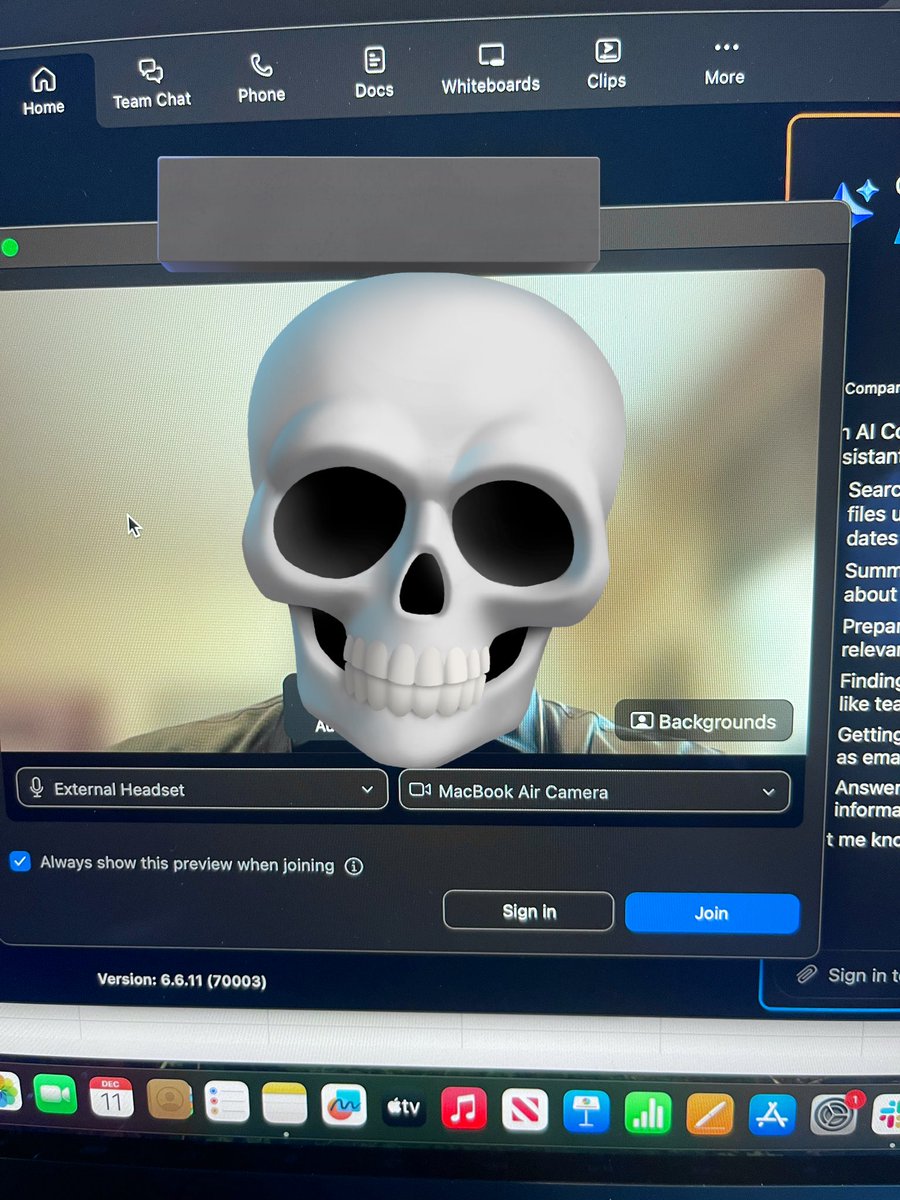Open the External Headset microphone dropdown
This screenshot has width=900, height=1200.
pyautogui.click(x=202, y=789)
